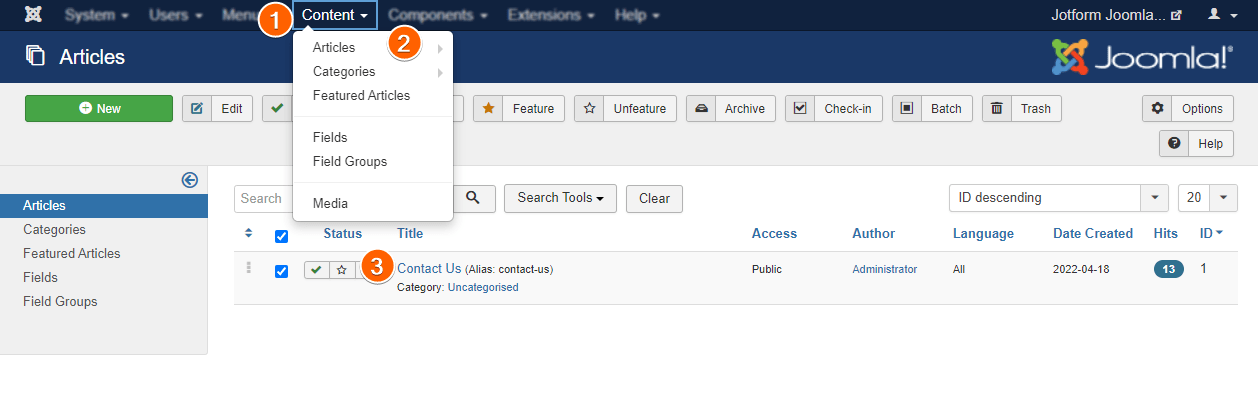Screen dimensions: 1258x411
Task: Click the Joomla logo icon in top bar
Action: tap(33, 15)
